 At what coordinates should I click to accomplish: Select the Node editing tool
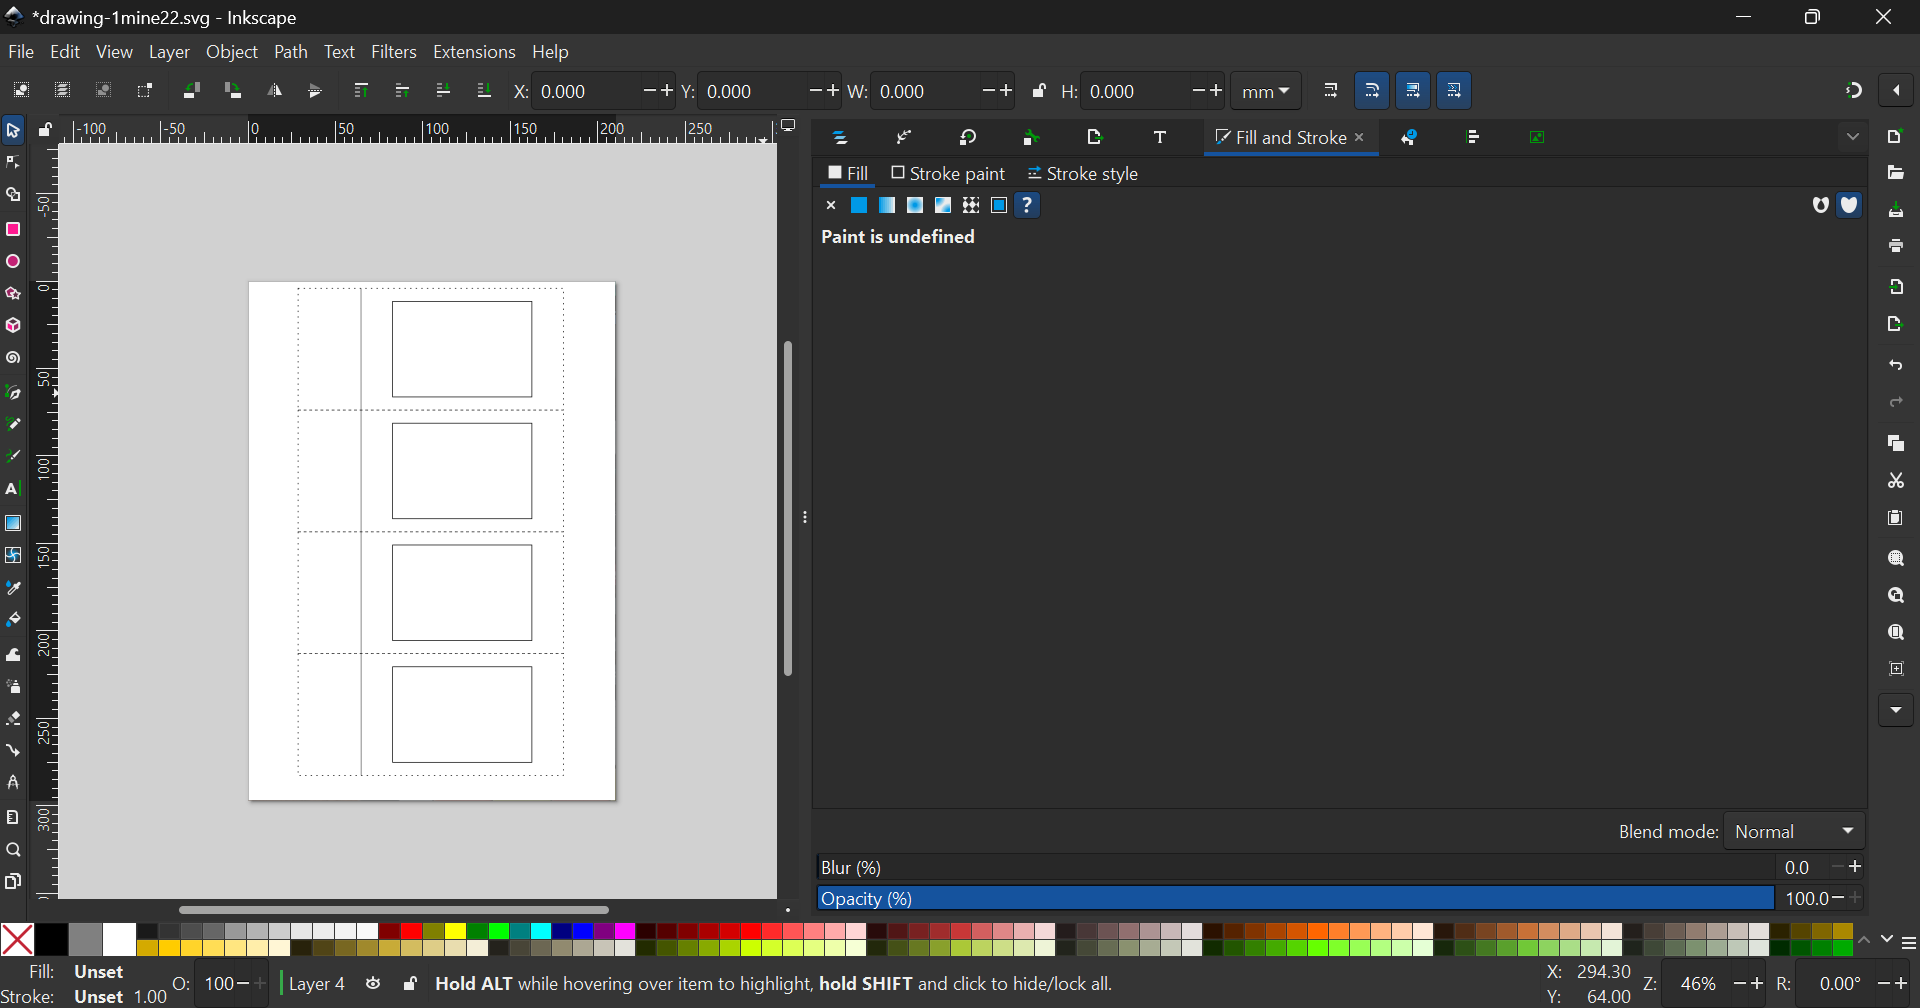coord(13,162)
